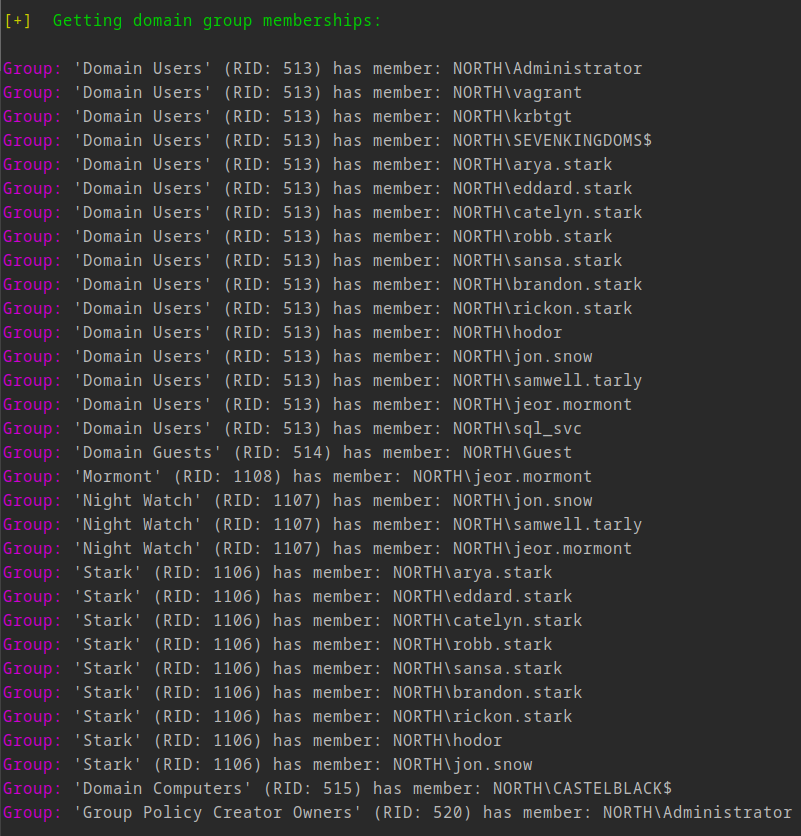Click the Stark group line for NORTH\brandon.stark

click(293, 693)
